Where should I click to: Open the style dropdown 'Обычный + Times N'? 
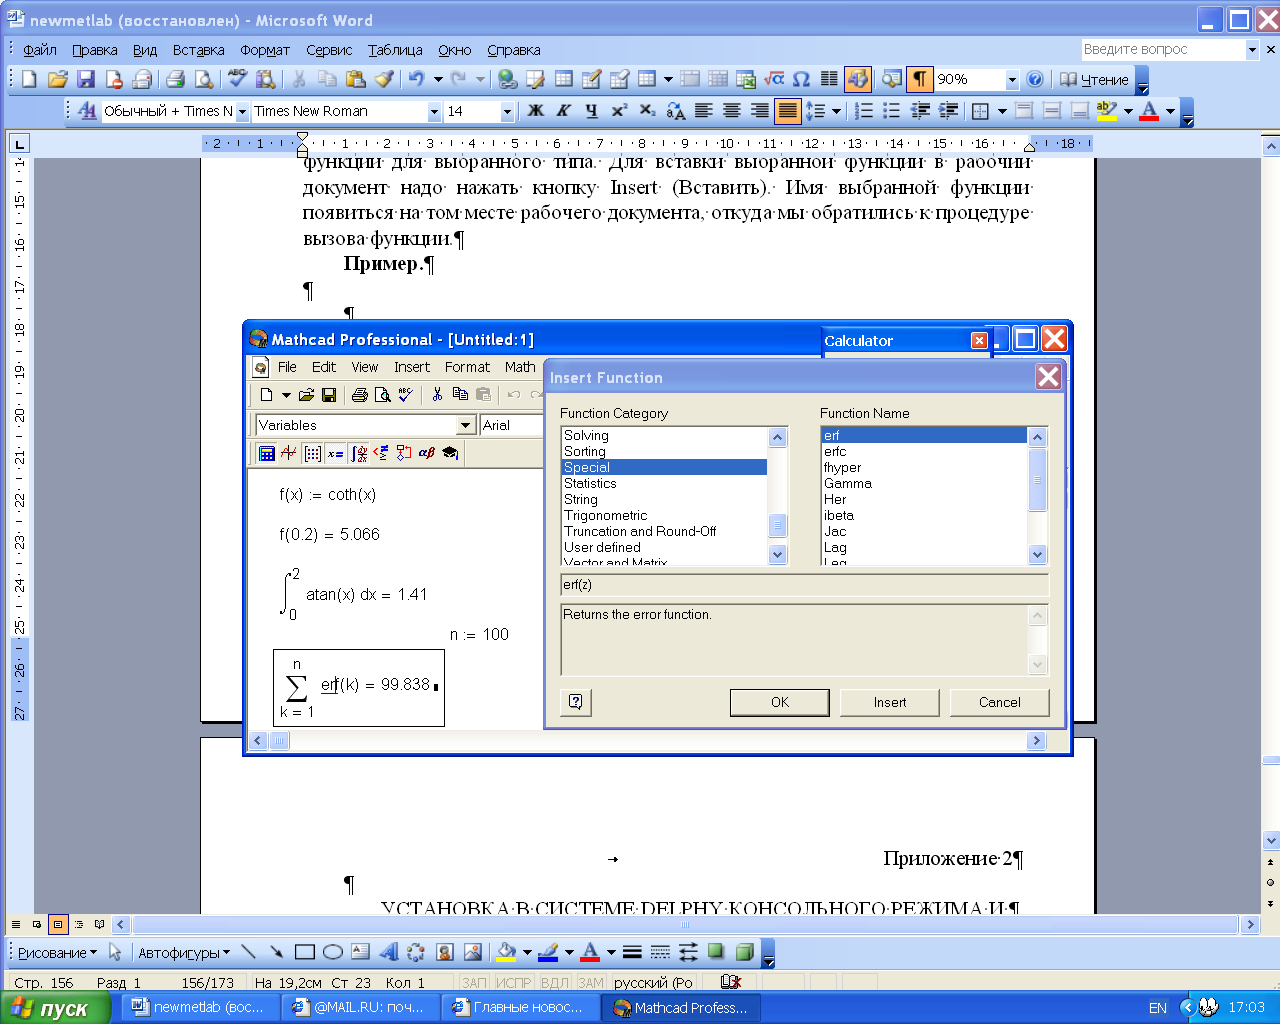(x=242, y=112)
